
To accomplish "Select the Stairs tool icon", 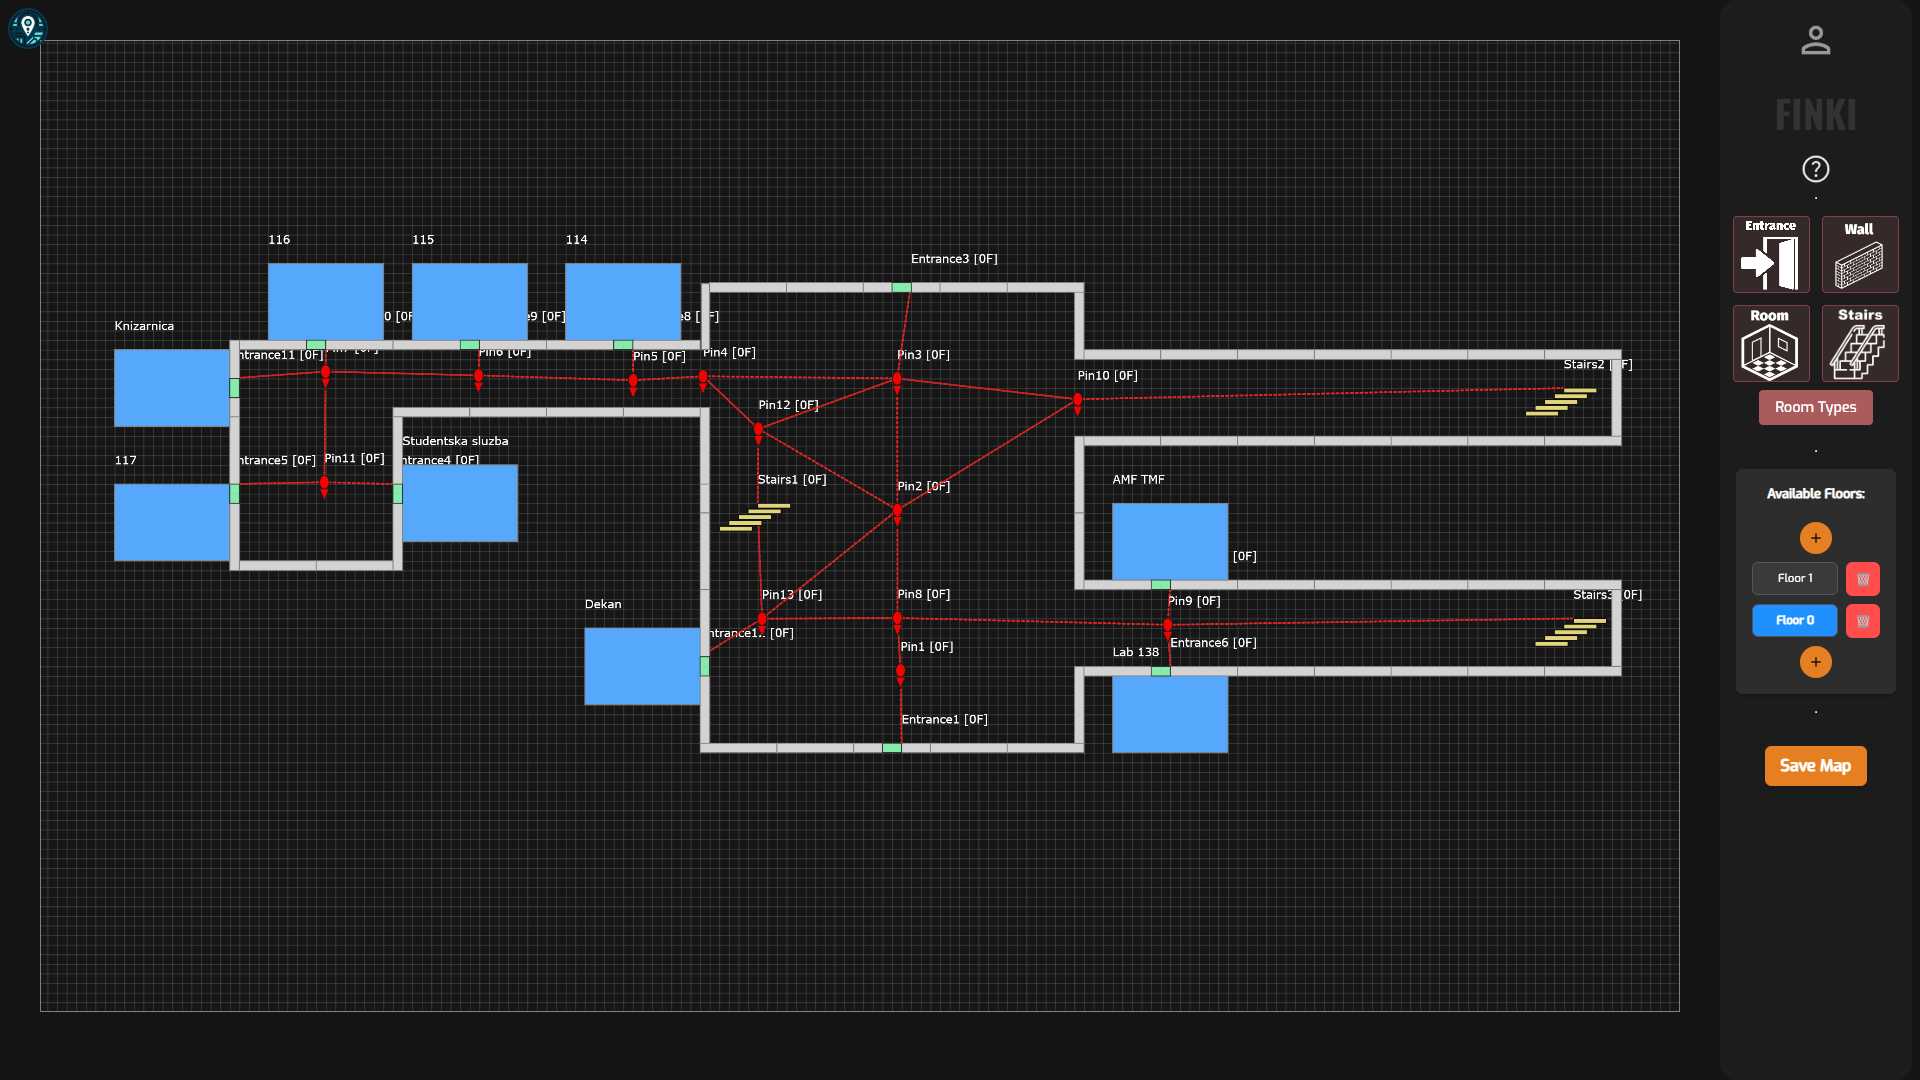I will coord(1859,344).
